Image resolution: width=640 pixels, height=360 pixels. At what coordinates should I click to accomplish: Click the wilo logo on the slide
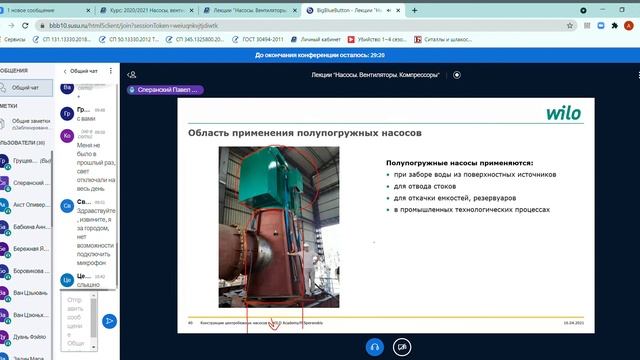(564, 113)
